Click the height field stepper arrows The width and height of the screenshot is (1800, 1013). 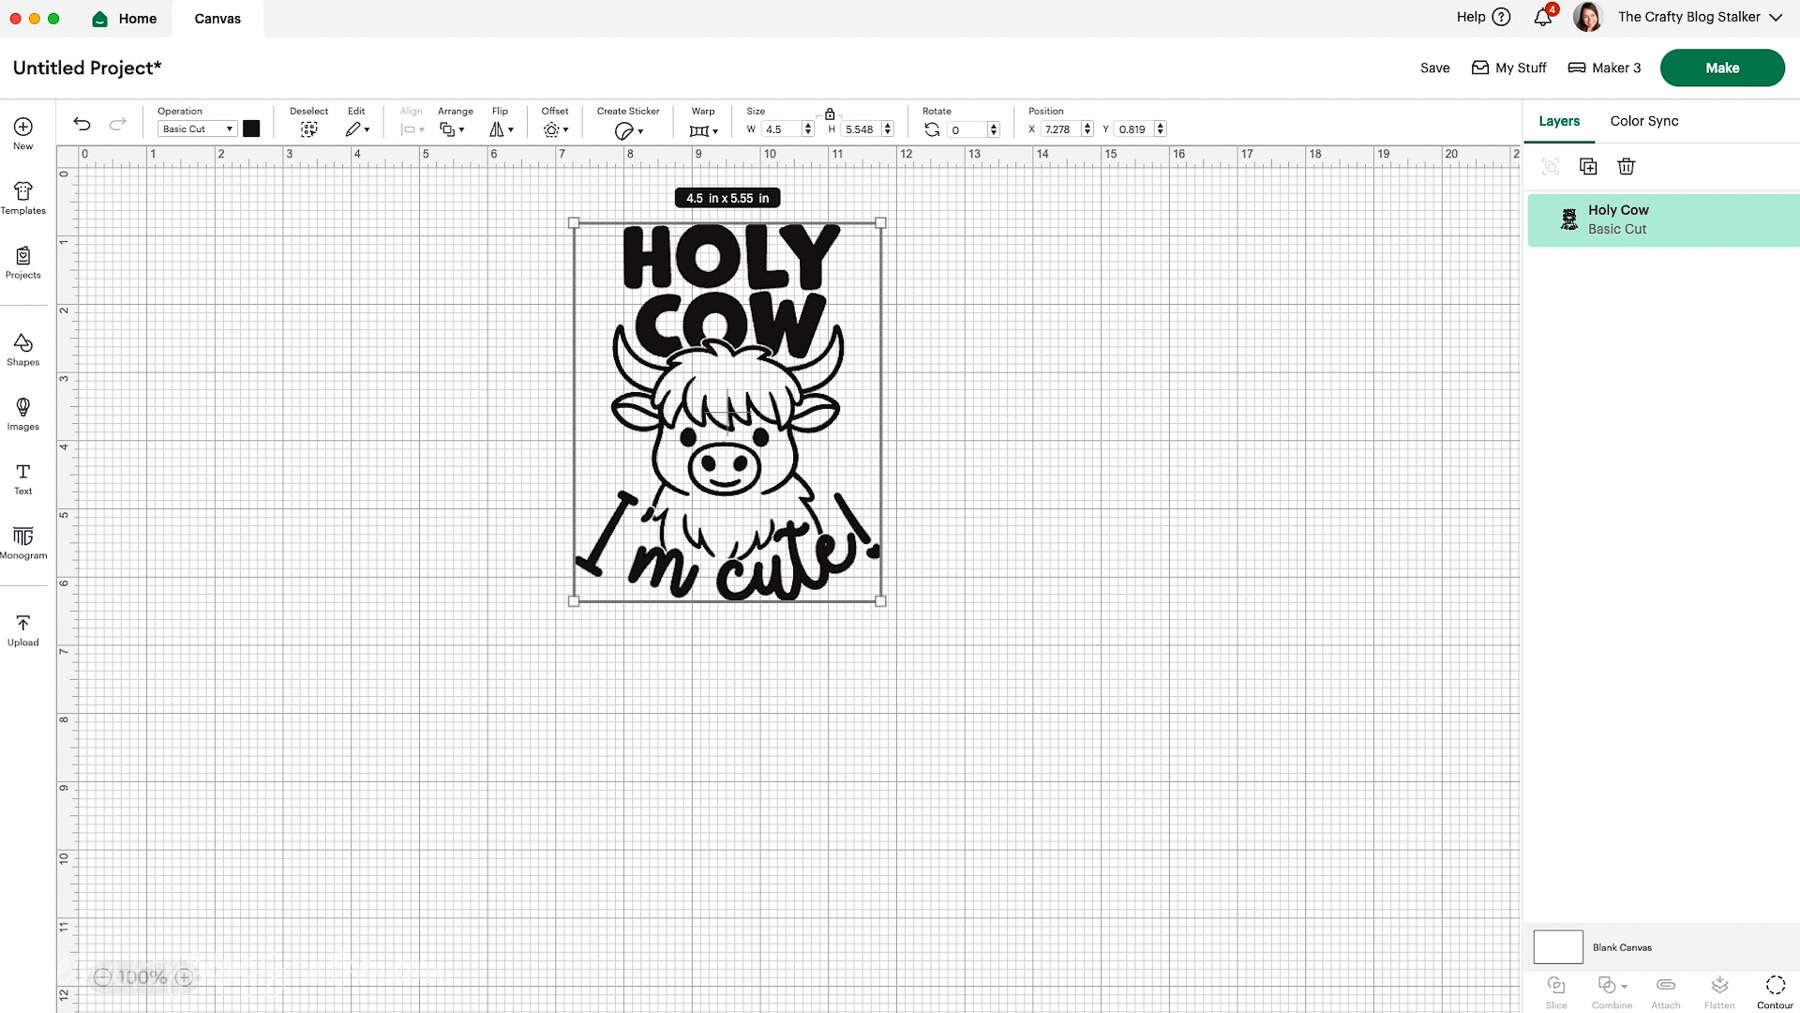(x=887, y=129)
